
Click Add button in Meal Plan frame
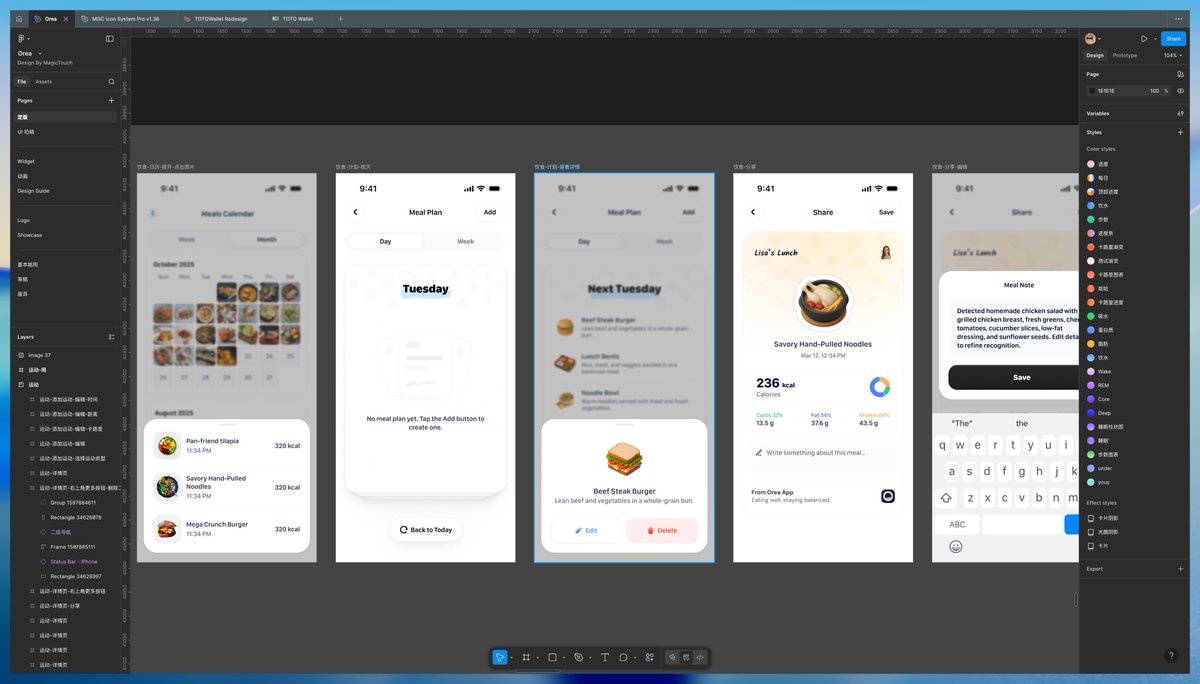pos(490,212)
